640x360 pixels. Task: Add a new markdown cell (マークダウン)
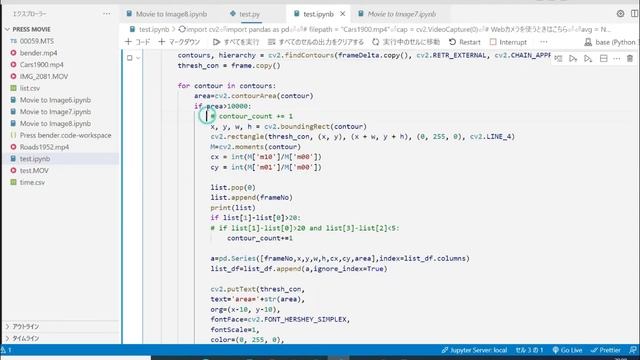179,42
